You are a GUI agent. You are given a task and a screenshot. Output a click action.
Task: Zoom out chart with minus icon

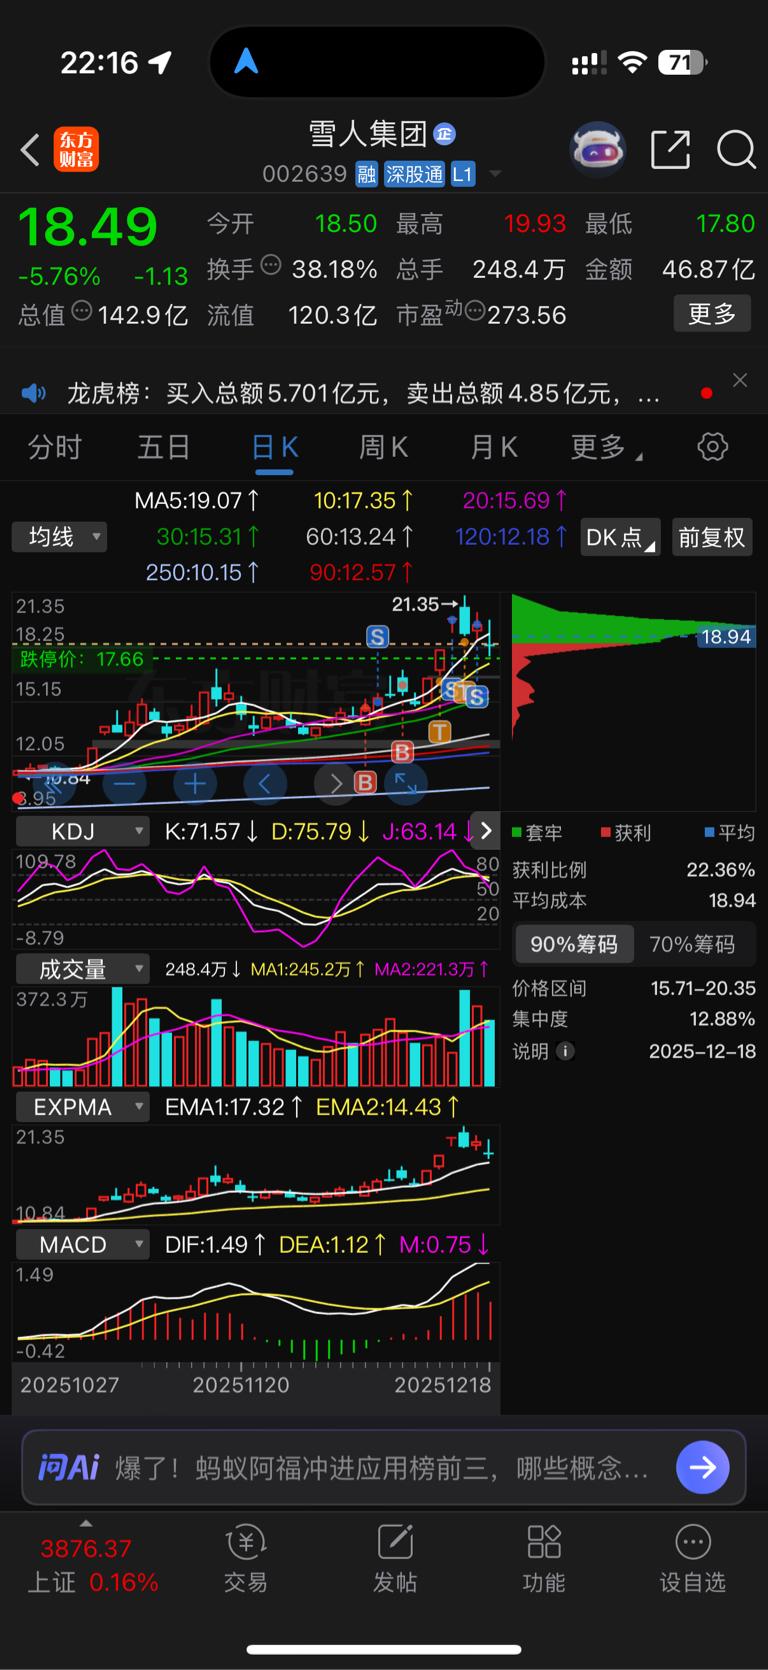coord(125,783)
